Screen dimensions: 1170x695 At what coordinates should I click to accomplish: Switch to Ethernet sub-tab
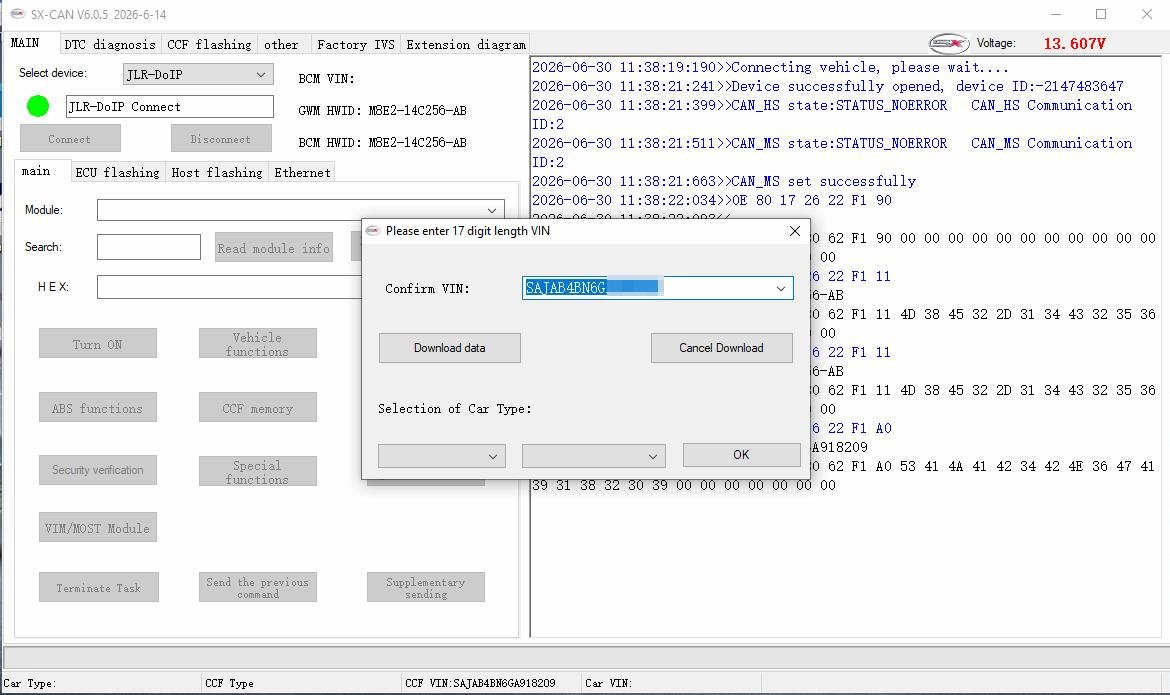pos(302,172)
